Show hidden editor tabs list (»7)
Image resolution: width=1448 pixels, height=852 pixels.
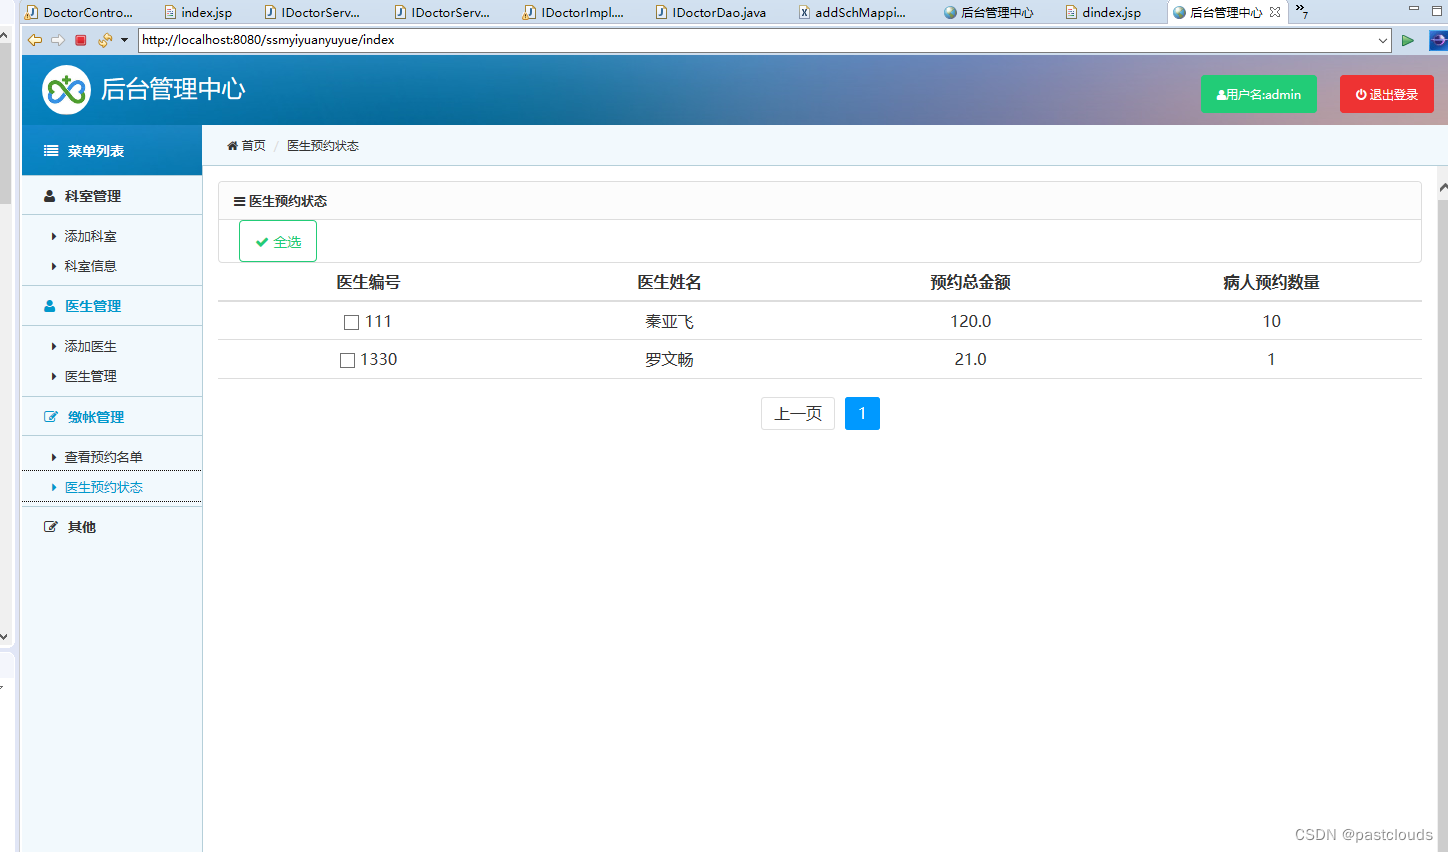[1302, 11]
